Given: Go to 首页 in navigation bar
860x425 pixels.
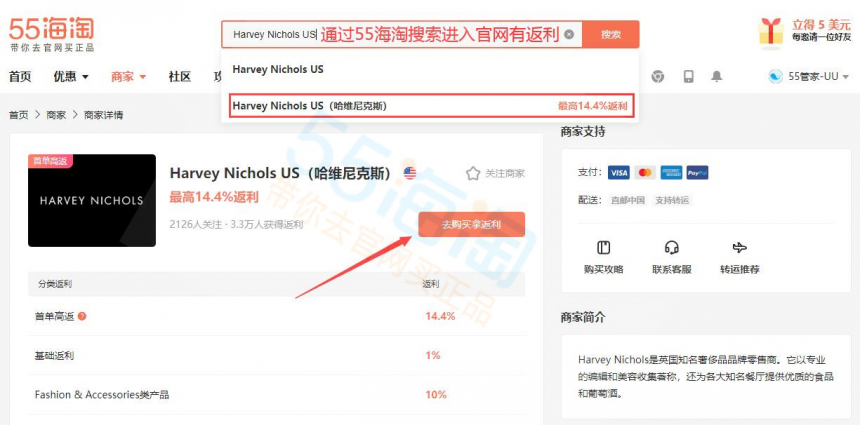Looking at the screenshot, I should click(20, 77).
